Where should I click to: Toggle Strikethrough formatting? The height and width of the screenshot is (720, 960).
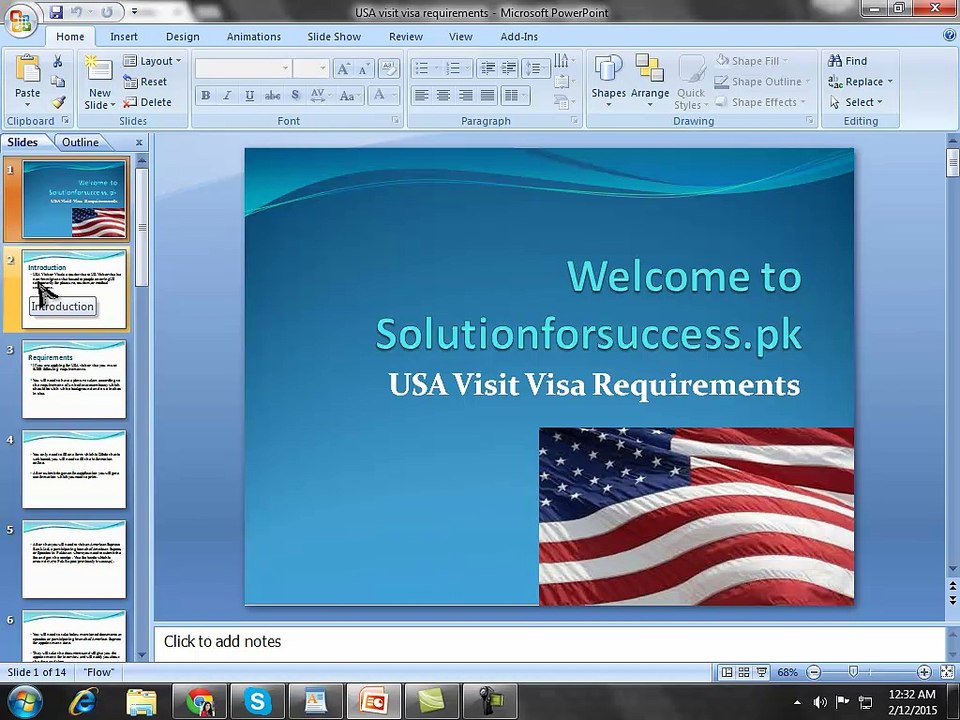click(x=272, y=95)
